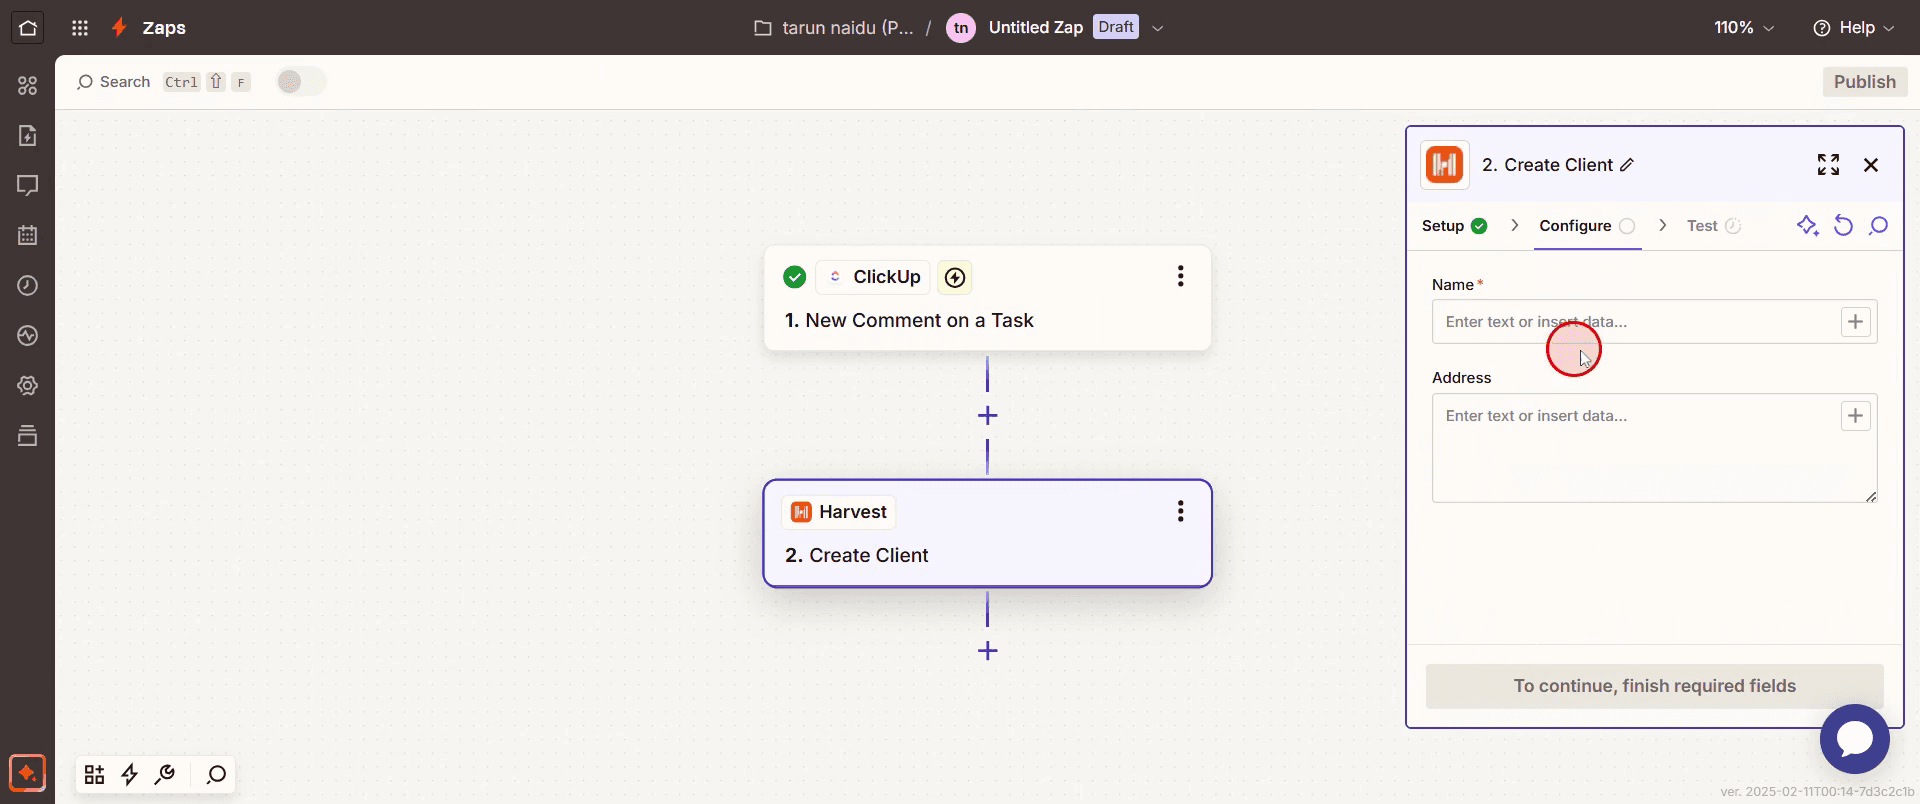Click plus button in Address field

(1855, 416)
